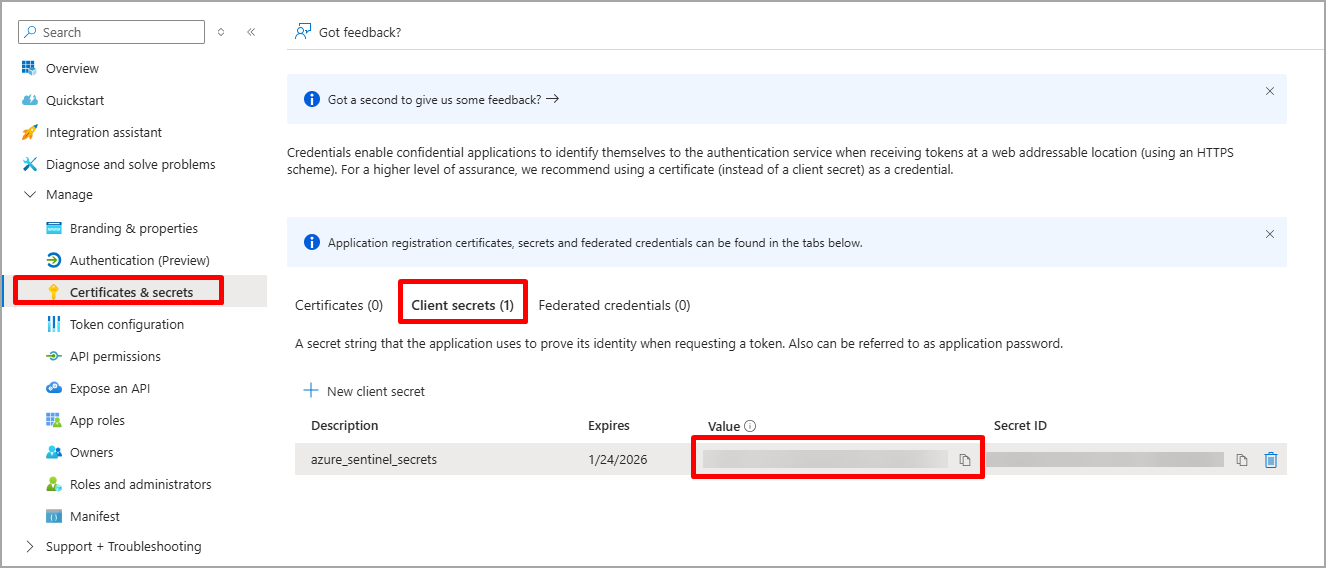Click the up-down arrows beside Search

(221, 32)
